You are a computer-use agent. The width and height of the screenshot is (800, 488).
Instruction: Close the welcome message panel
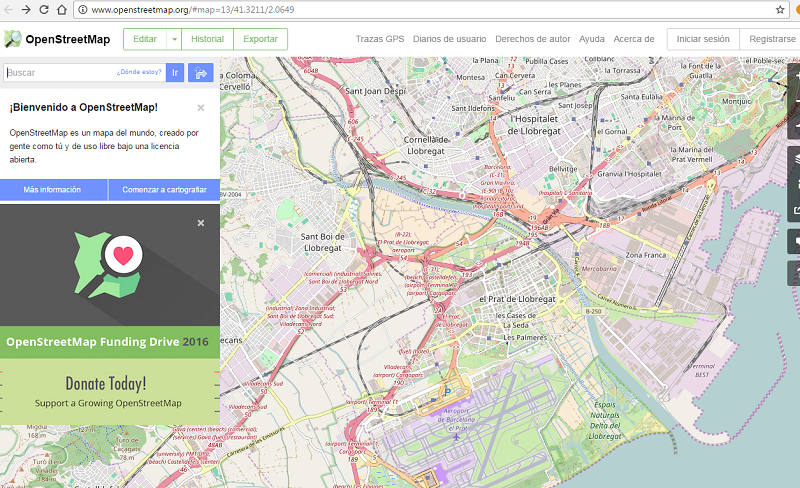click(x=200, y=107)
